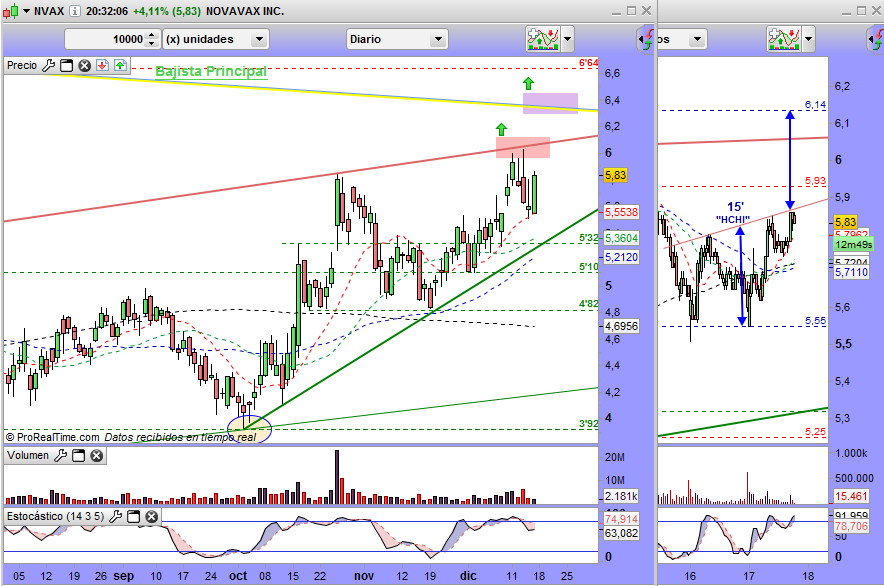The width and height of the screenshot is (884, 586).
Task: Click the green up arrow above the pink rectangle
Action: coord(501,129)
